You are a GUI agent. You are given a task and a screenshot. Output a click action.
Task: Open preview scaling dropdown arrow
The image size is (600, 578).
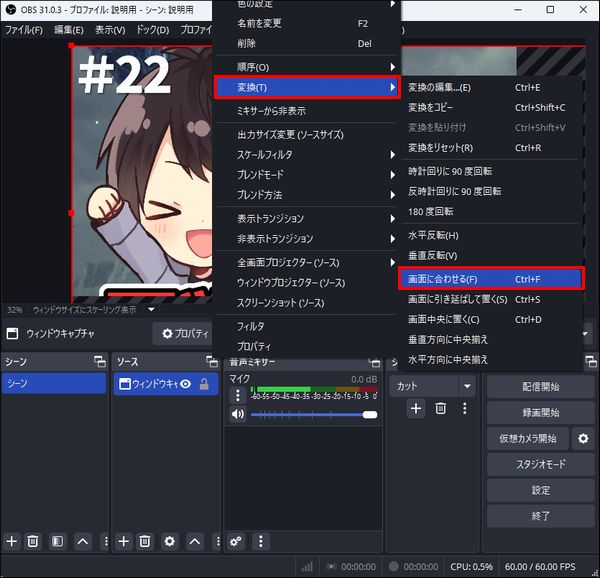click(x=151, y=309)
